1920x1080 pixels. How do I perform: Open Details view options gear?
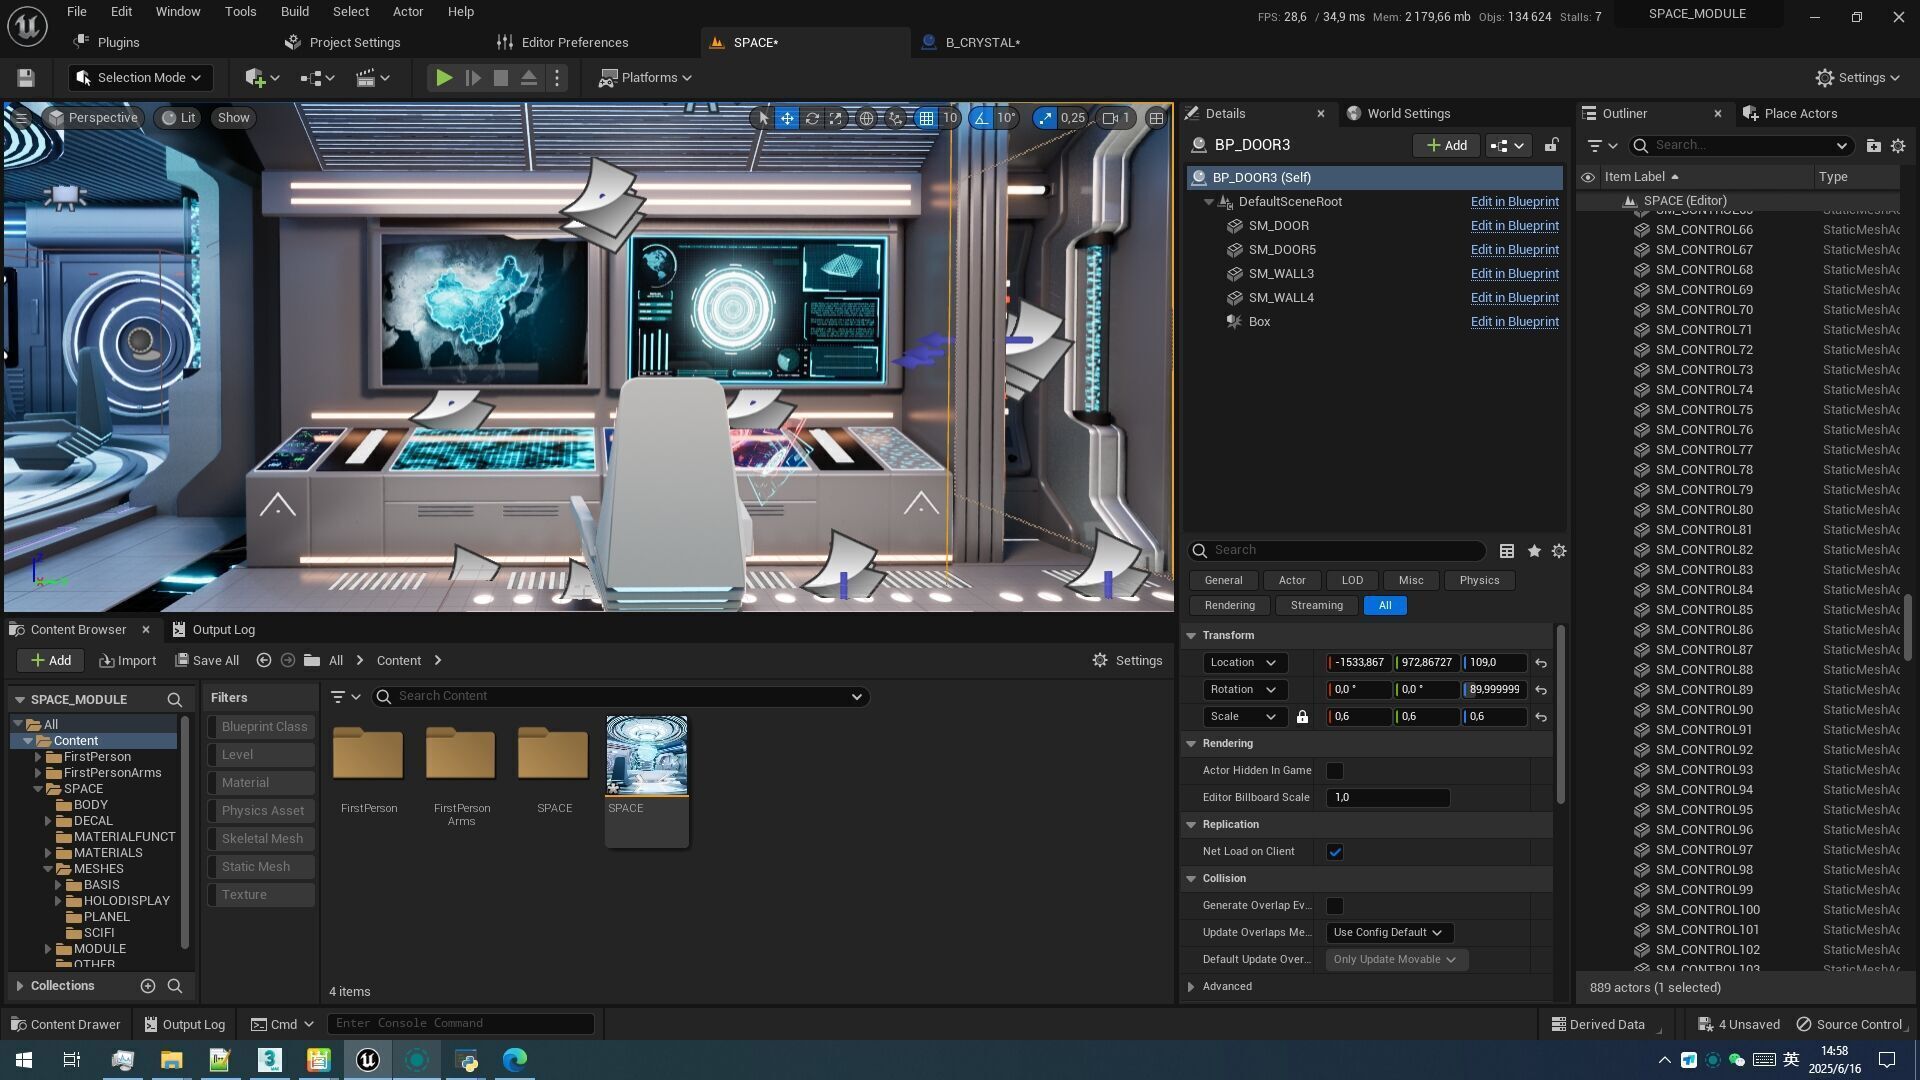pos(1558,551)
